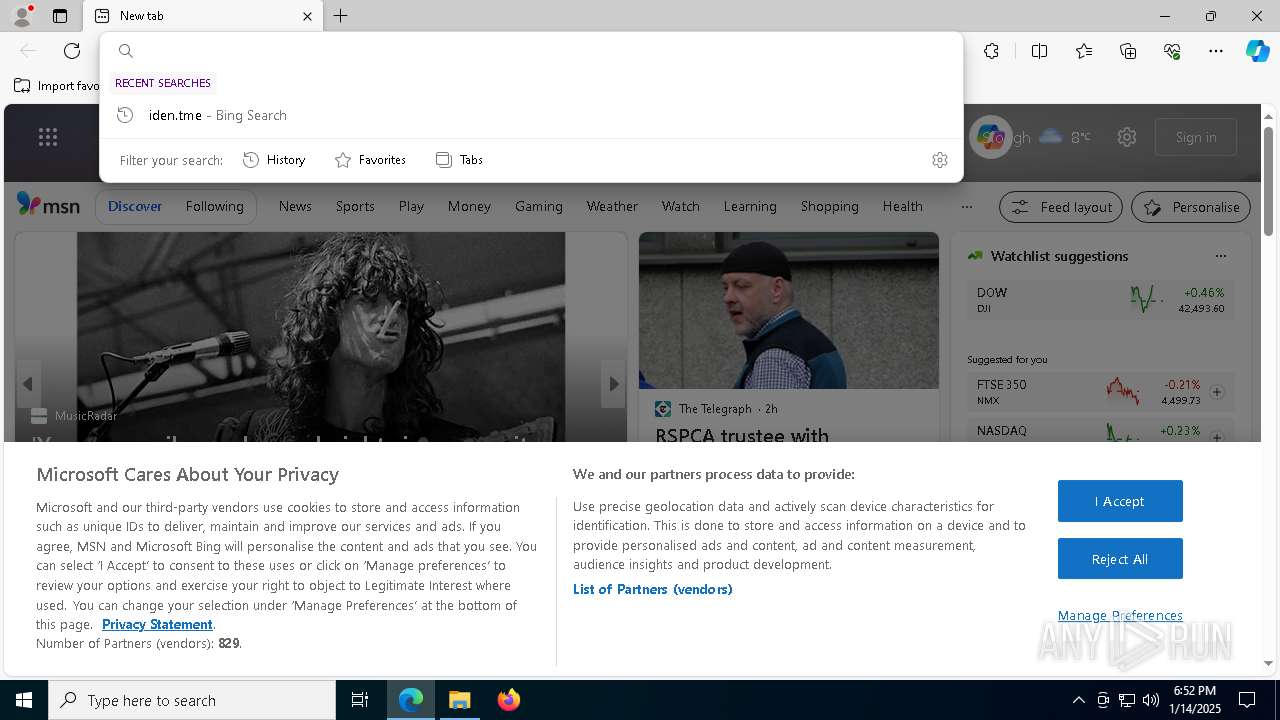Filter search by Tabs

tap(459, 160)
